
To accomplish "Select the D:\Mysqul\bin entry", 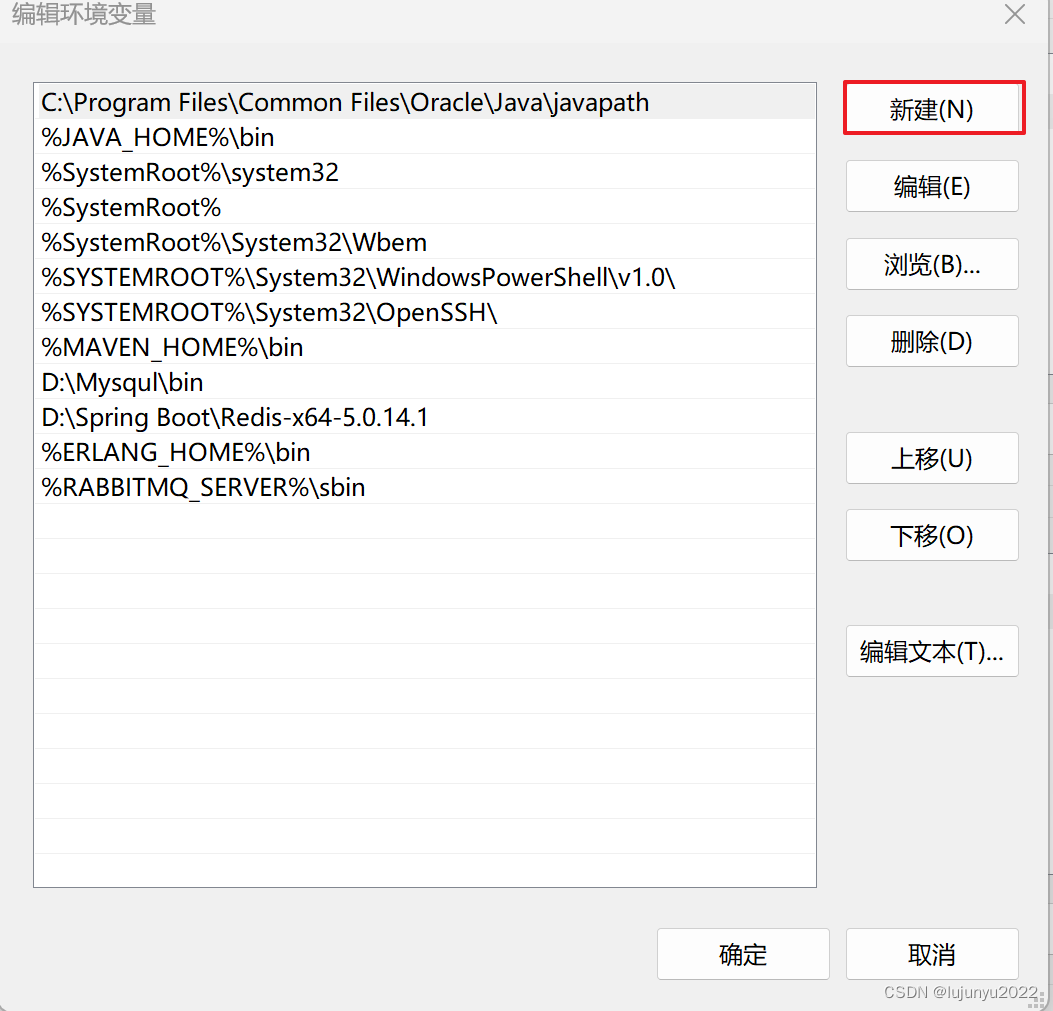I will pos(425,382).
